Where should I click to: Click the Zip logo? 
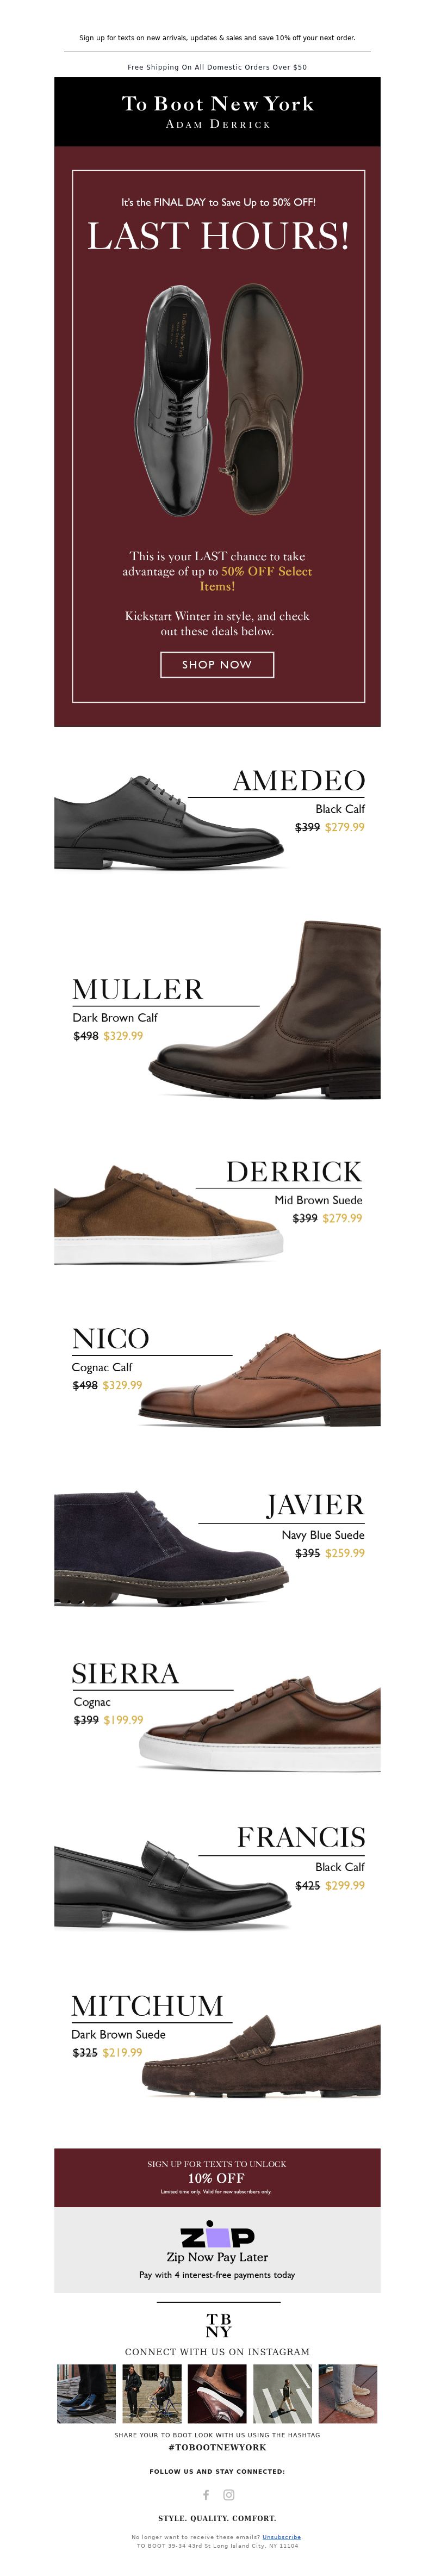click(x=217, y=2236)
